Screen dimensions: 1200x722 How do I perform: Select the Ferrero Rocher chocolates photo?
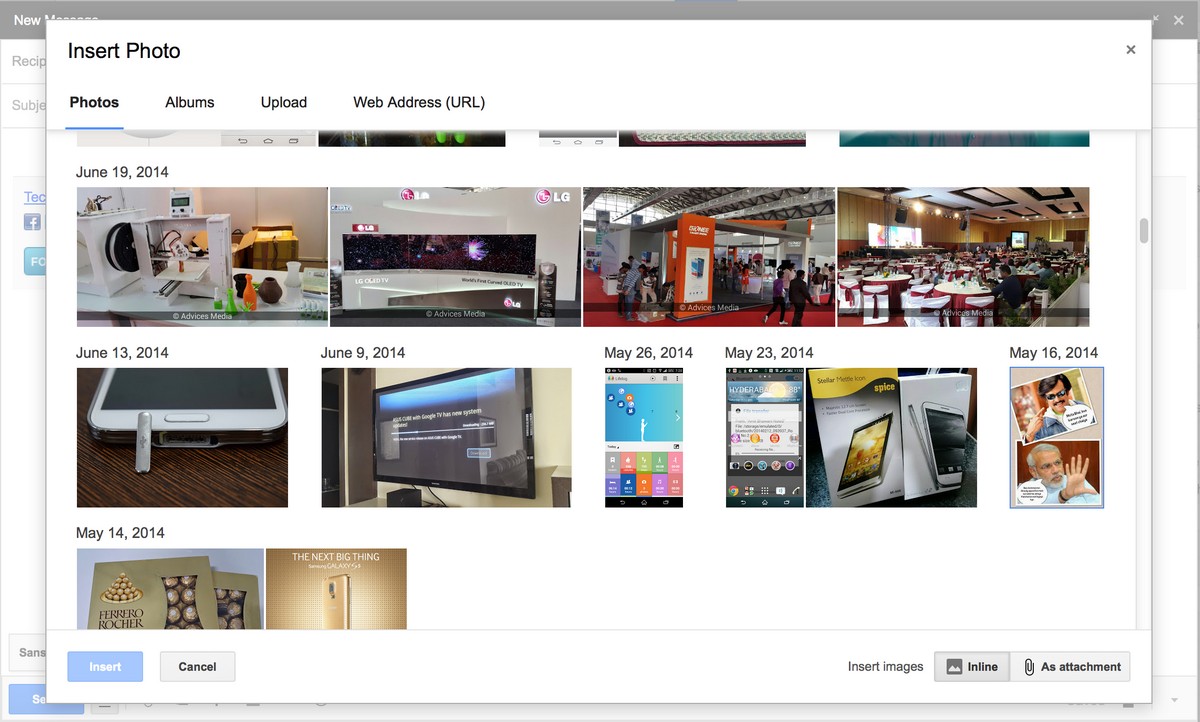tap(170, 589)
